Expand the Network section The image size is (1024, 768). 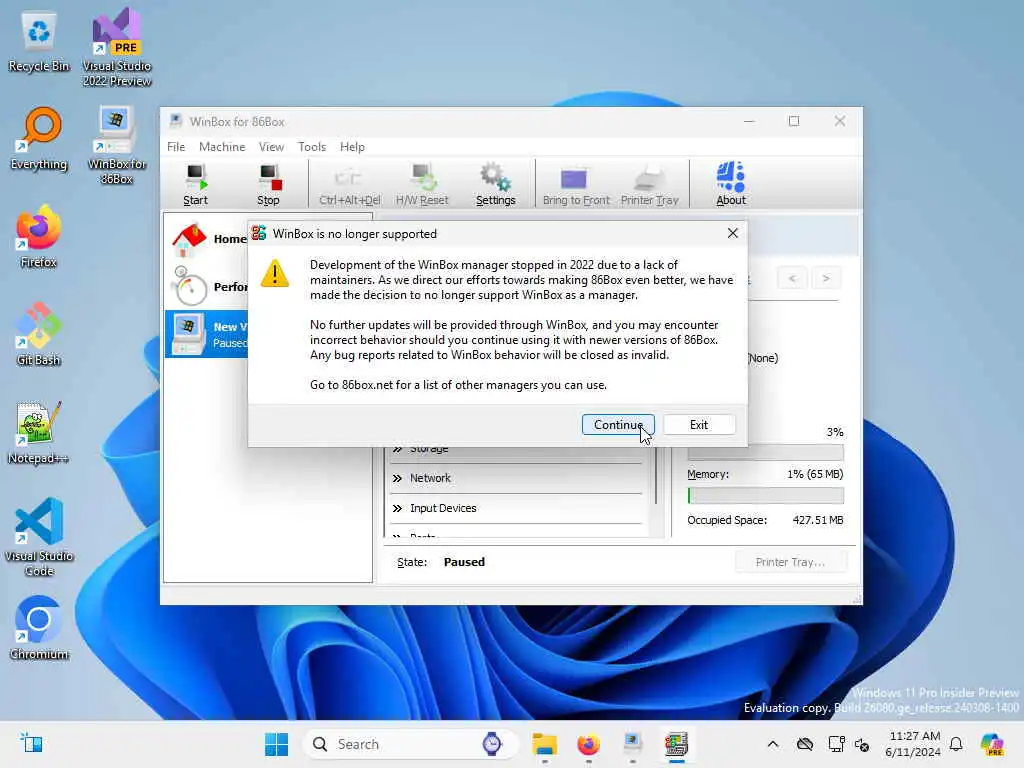(x=516, y=478)
